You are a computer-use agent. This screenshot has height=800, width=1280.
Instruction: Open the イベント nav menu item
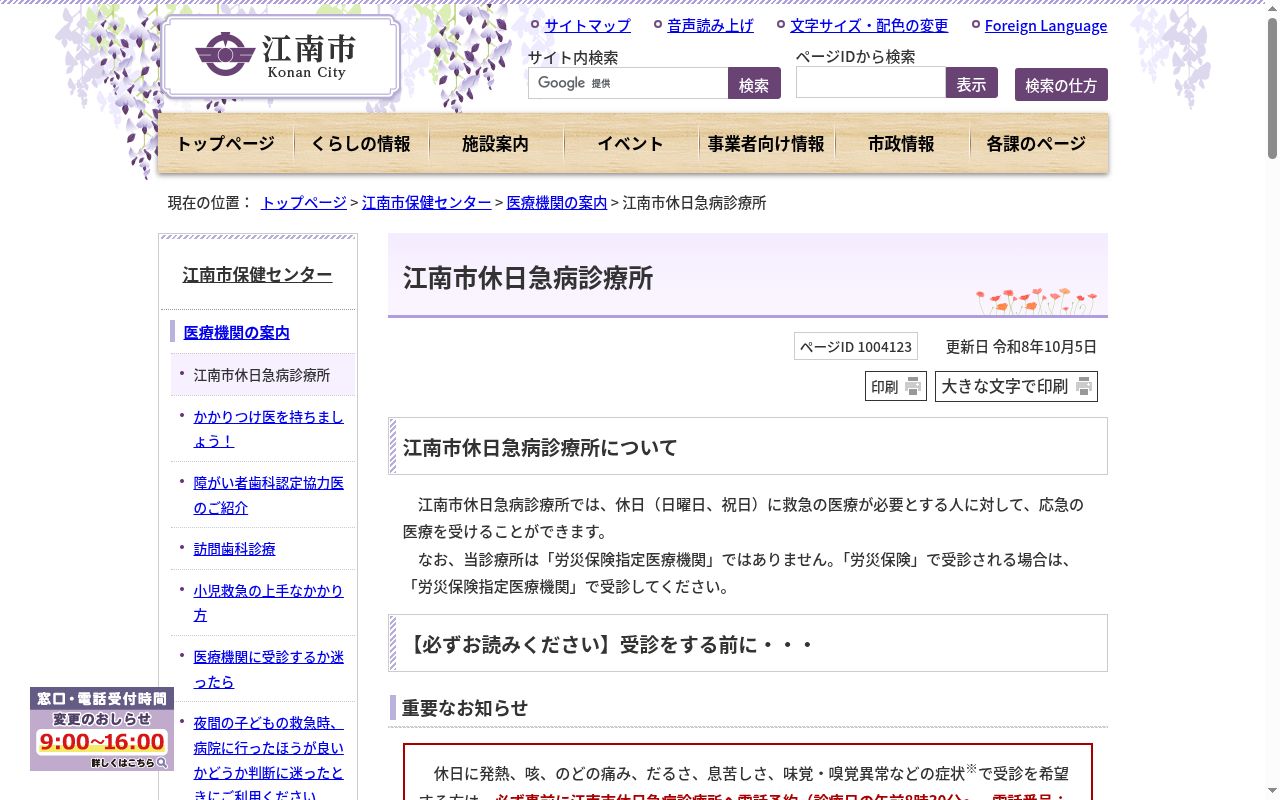[x=631, y=144]
